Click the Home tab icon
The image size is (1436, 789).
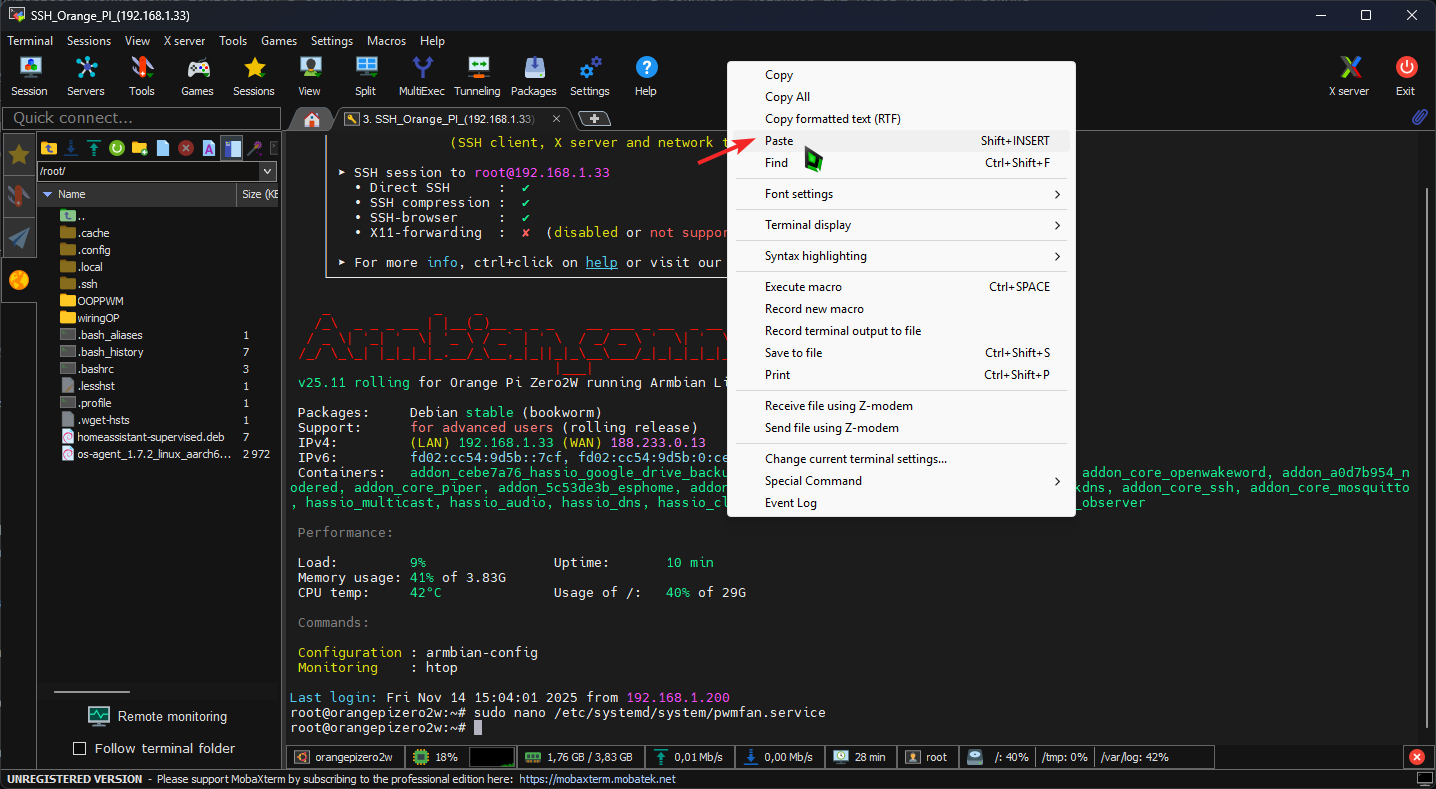[312, 119]
